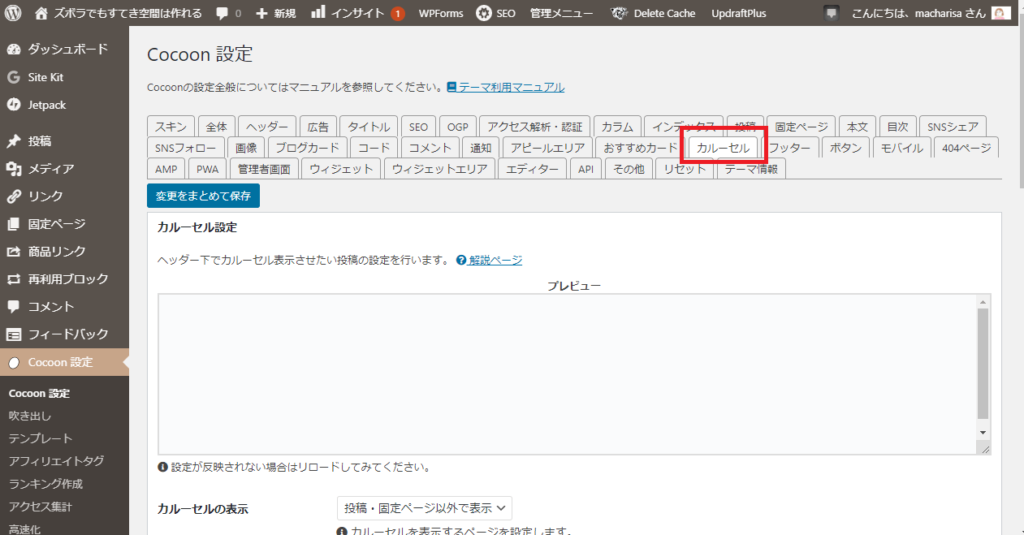Open 再利用ブロック via its loop icon
This screenshot has height=535, width=1024.
14,279
